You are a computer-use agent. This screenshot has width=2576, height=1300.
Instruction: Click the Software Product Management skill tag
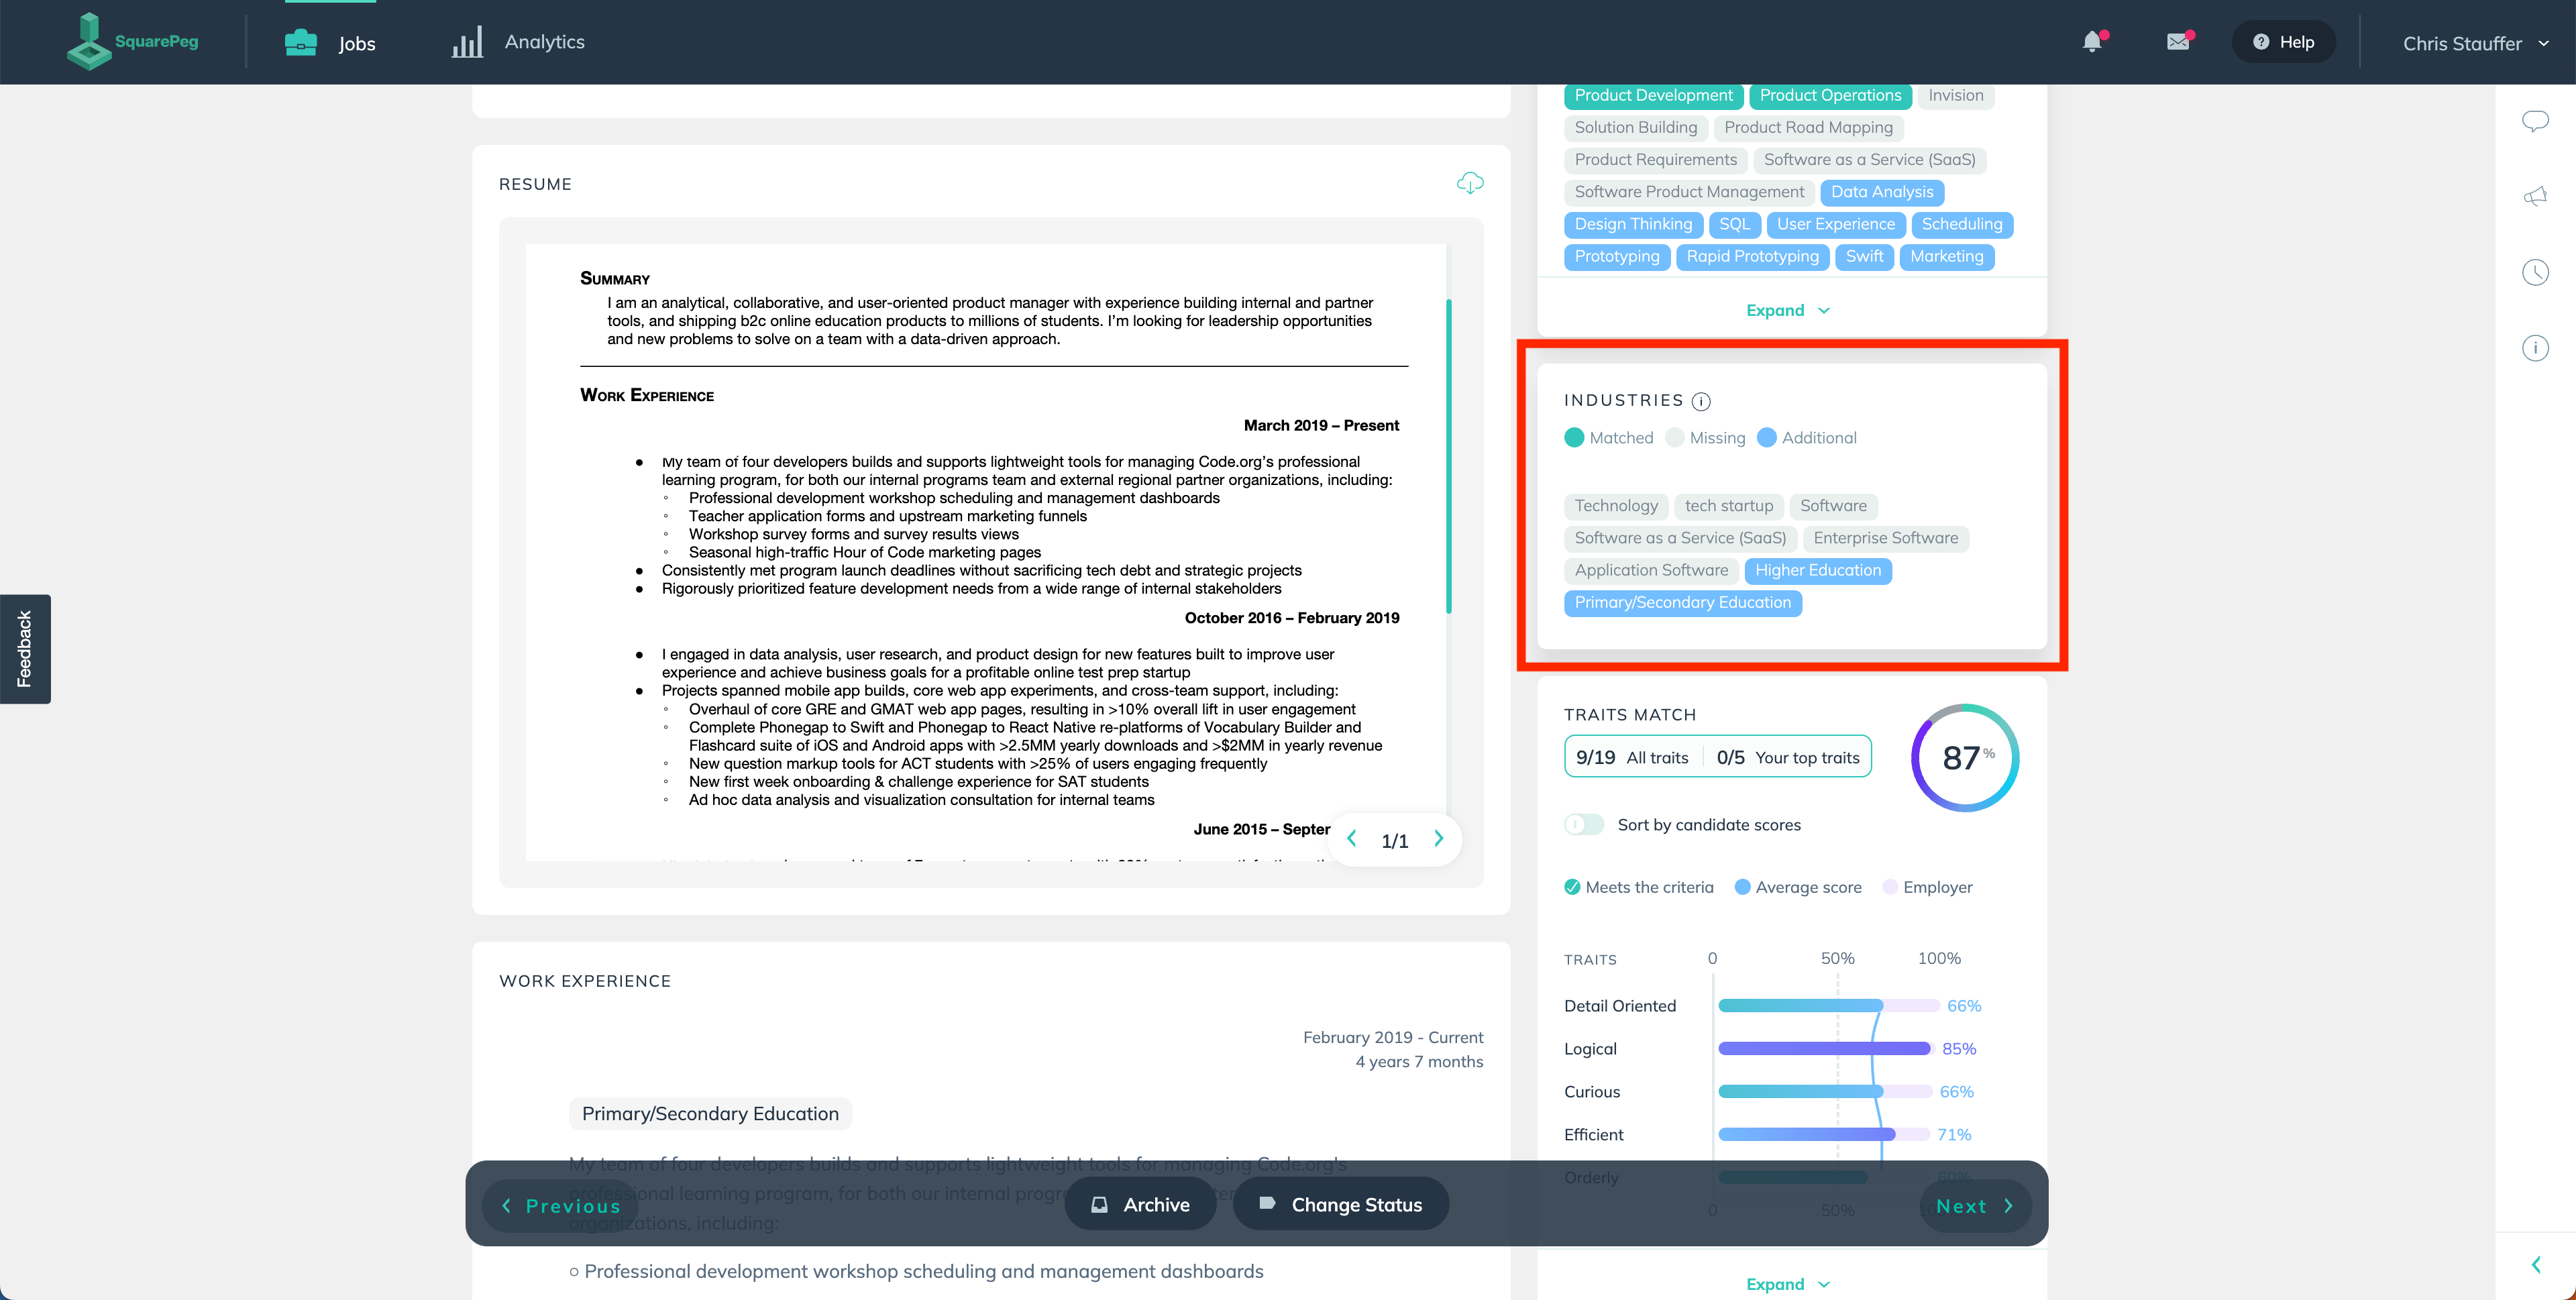pos(1689,192)
